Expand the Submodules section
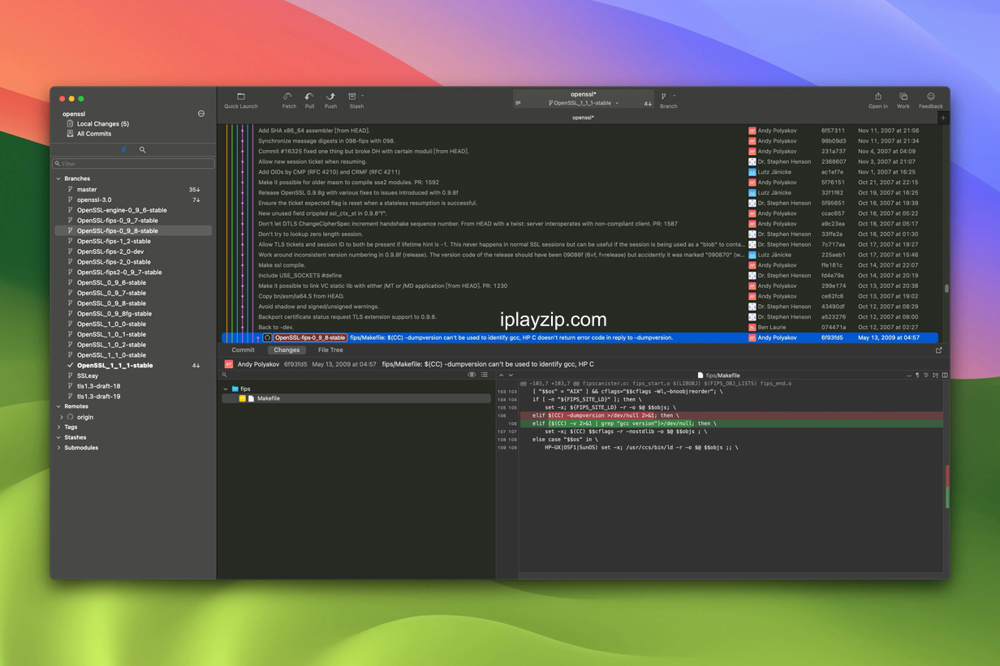The width and height of the screenshot is (1000, 666). click(x=59, y=448)
